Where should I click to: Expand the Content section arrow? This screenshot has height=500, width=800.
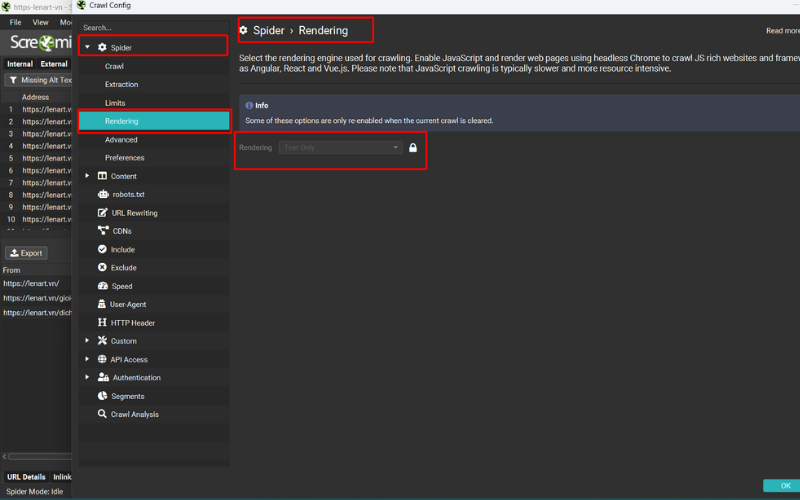click(x=88, y=176)
